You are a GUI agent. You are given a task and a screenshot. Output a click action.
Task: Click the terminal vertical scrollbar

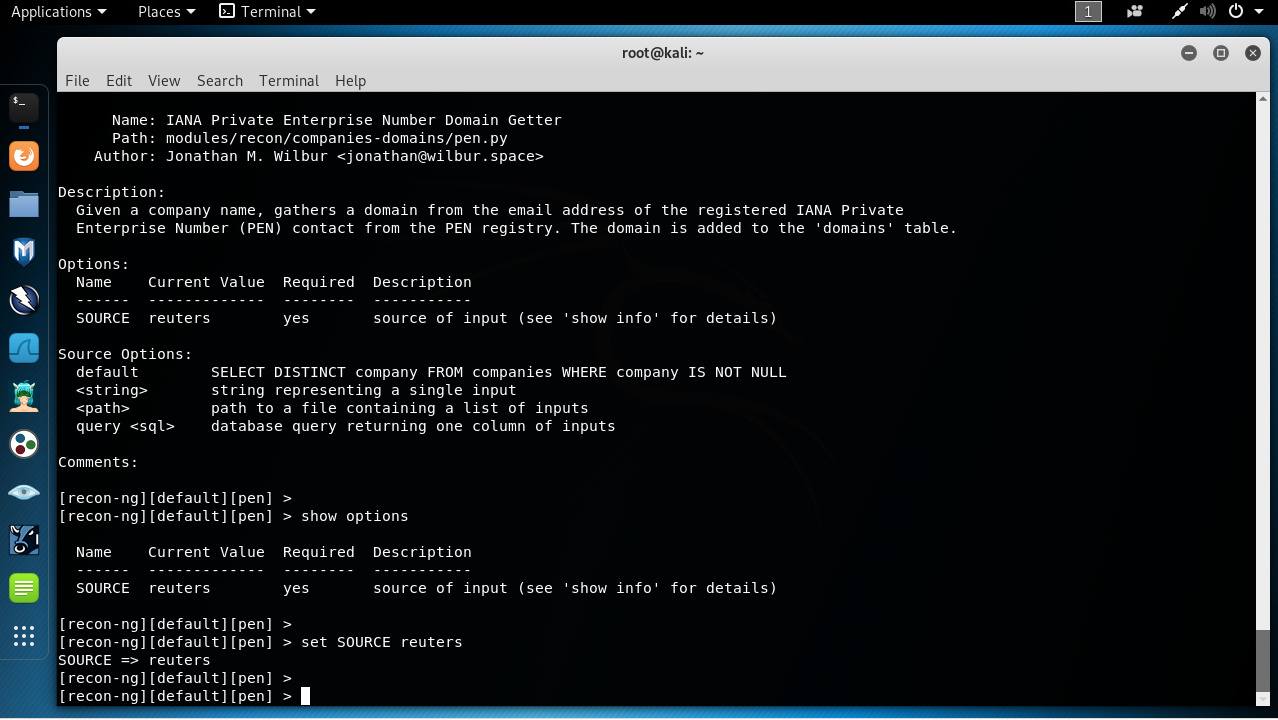coord(1263,660)
